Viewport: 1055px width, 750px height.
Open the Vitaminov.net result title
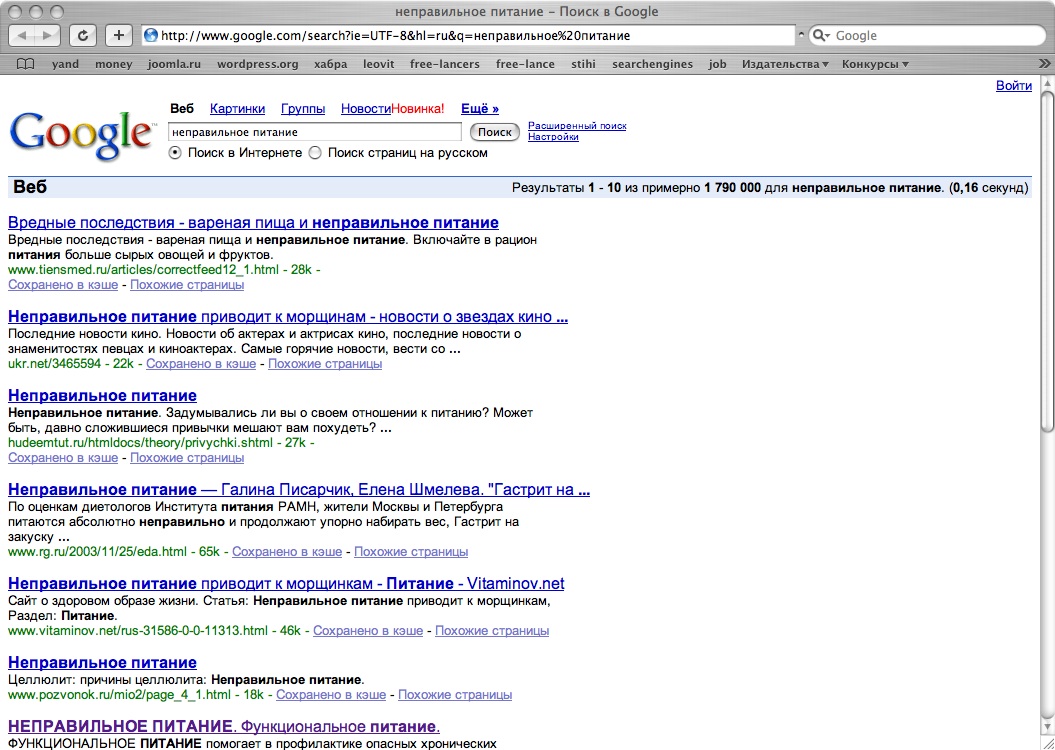286,583
